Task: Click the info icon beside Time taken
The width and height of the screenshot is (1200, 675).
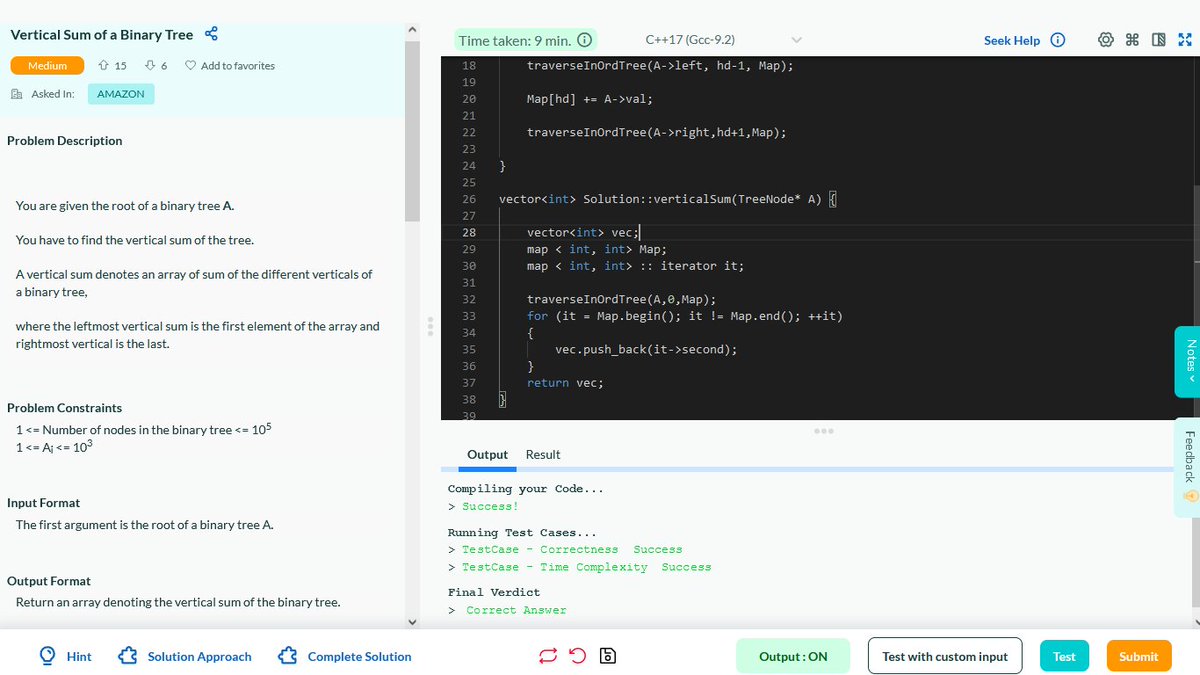Action: (x=585, y=41)
